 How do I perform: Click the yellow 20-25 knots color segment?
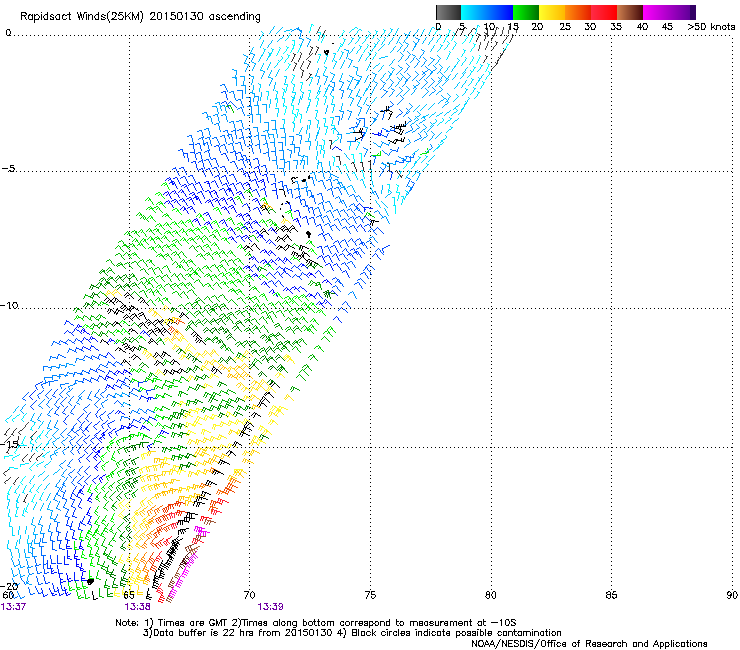tap(552, 12)
